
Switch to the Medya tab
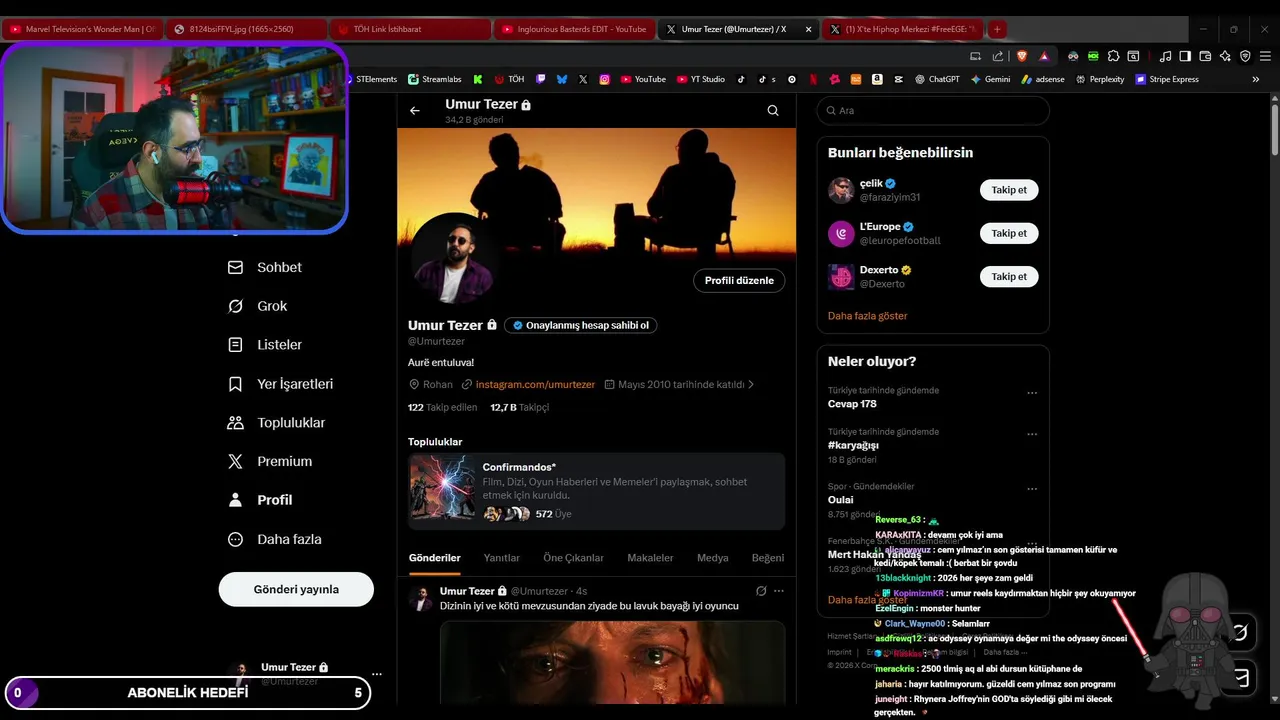coord(713,558)
